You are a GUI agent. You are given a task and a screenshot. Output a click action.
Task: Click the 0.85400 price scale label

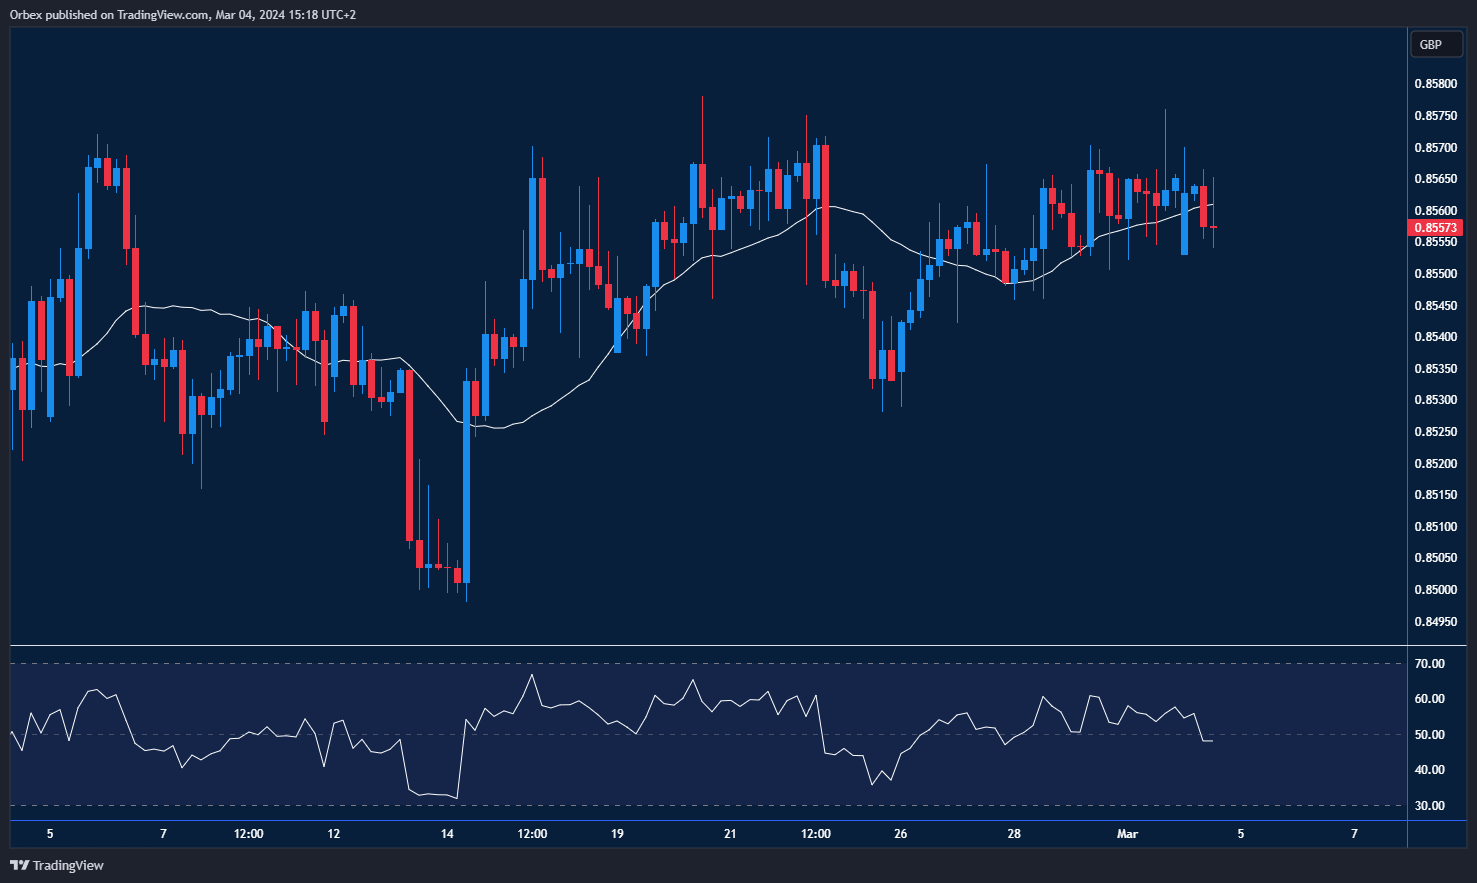pos(1434,337)
